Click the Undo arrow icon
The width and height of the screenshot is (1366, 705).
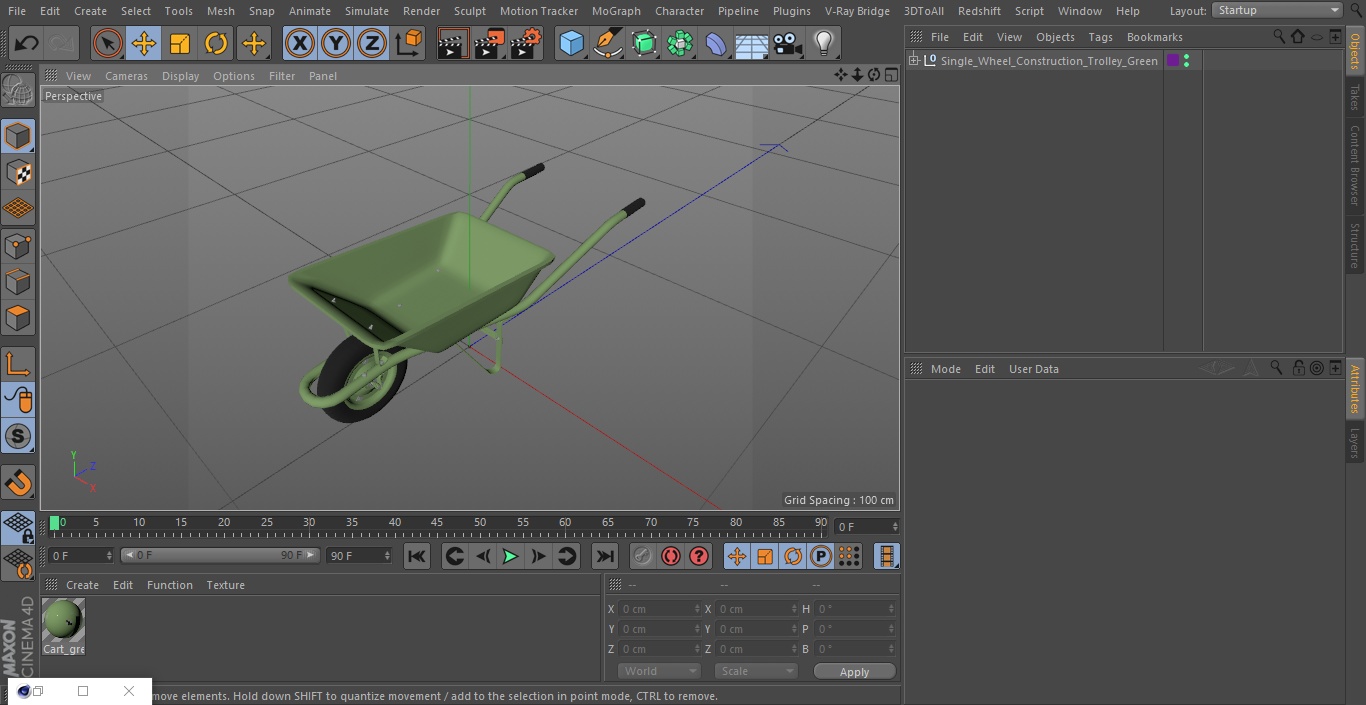coord(27,43)
